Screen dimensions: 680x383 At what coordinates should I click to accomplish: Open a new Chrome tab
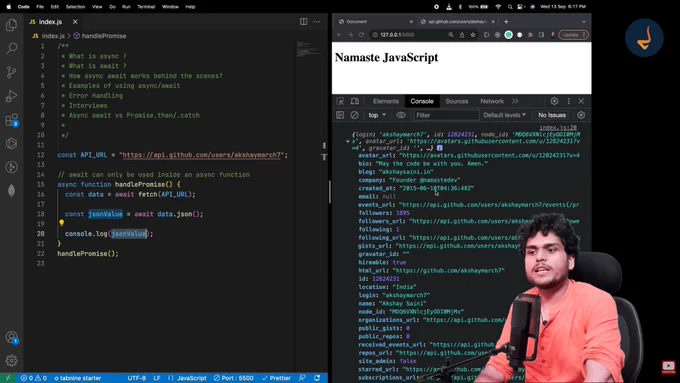tap(506, 22)
